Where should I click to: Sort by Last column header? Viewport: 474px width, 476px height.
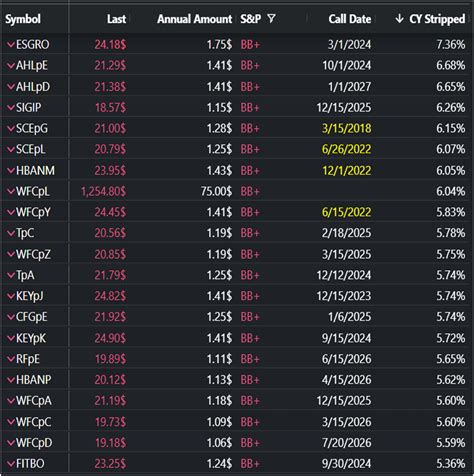pyautogui.click(x=116, y=19)
